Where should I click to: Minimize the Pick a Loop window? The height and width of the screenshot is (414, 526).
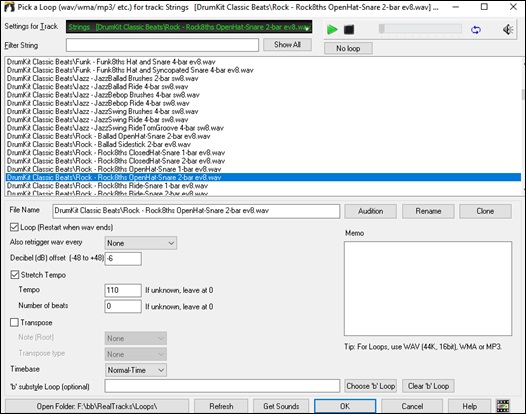pos(456,7)
